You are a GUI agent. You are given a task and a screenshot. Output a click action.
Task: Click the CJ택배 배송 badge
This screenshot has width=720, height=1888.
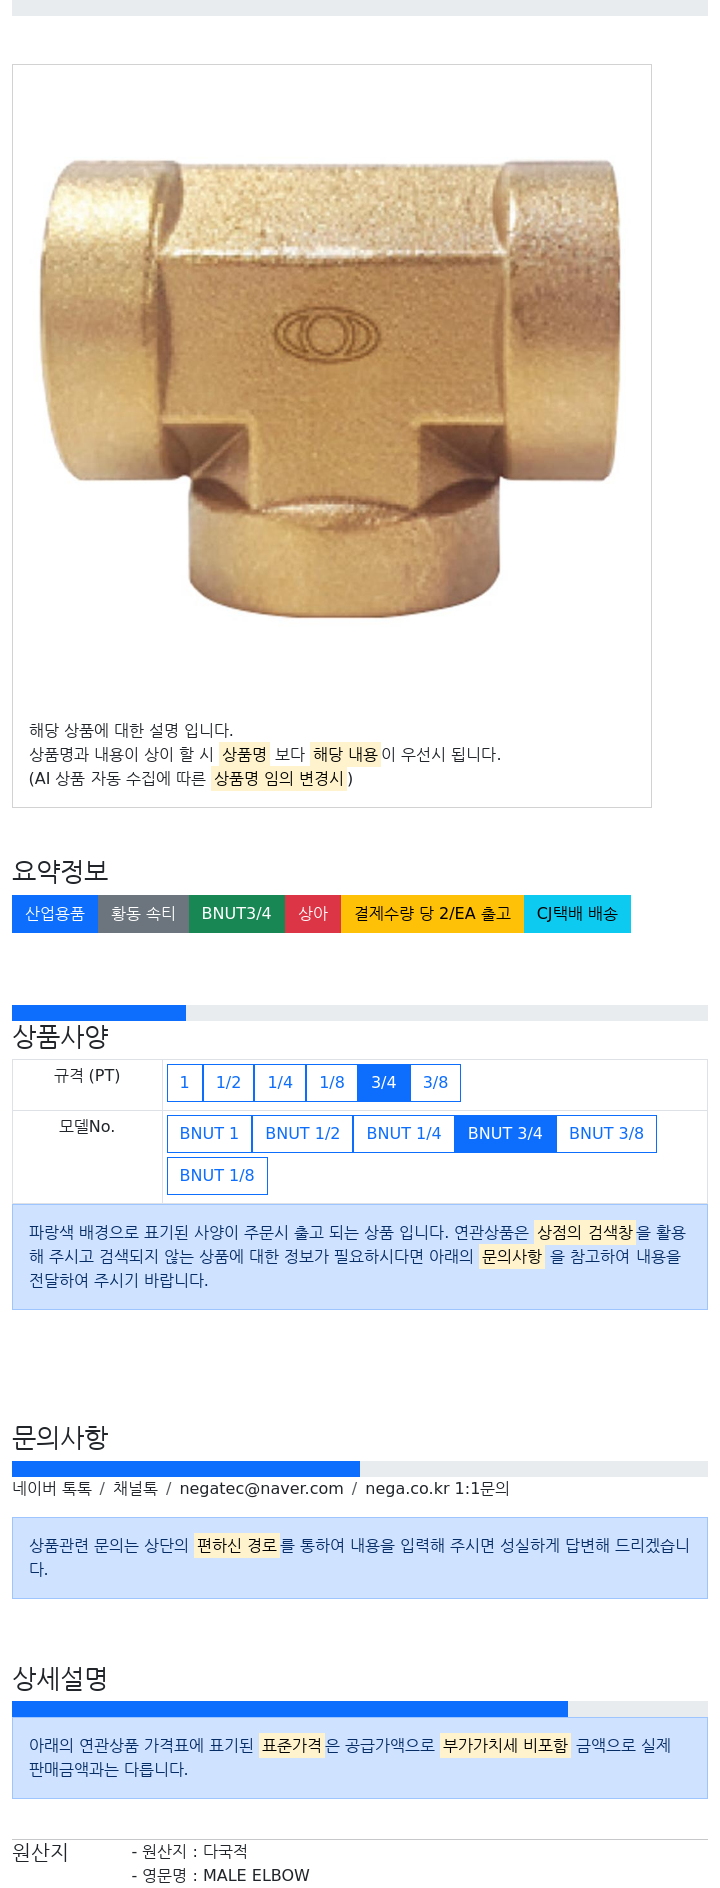pyautogui.click(x=577, y=914)
